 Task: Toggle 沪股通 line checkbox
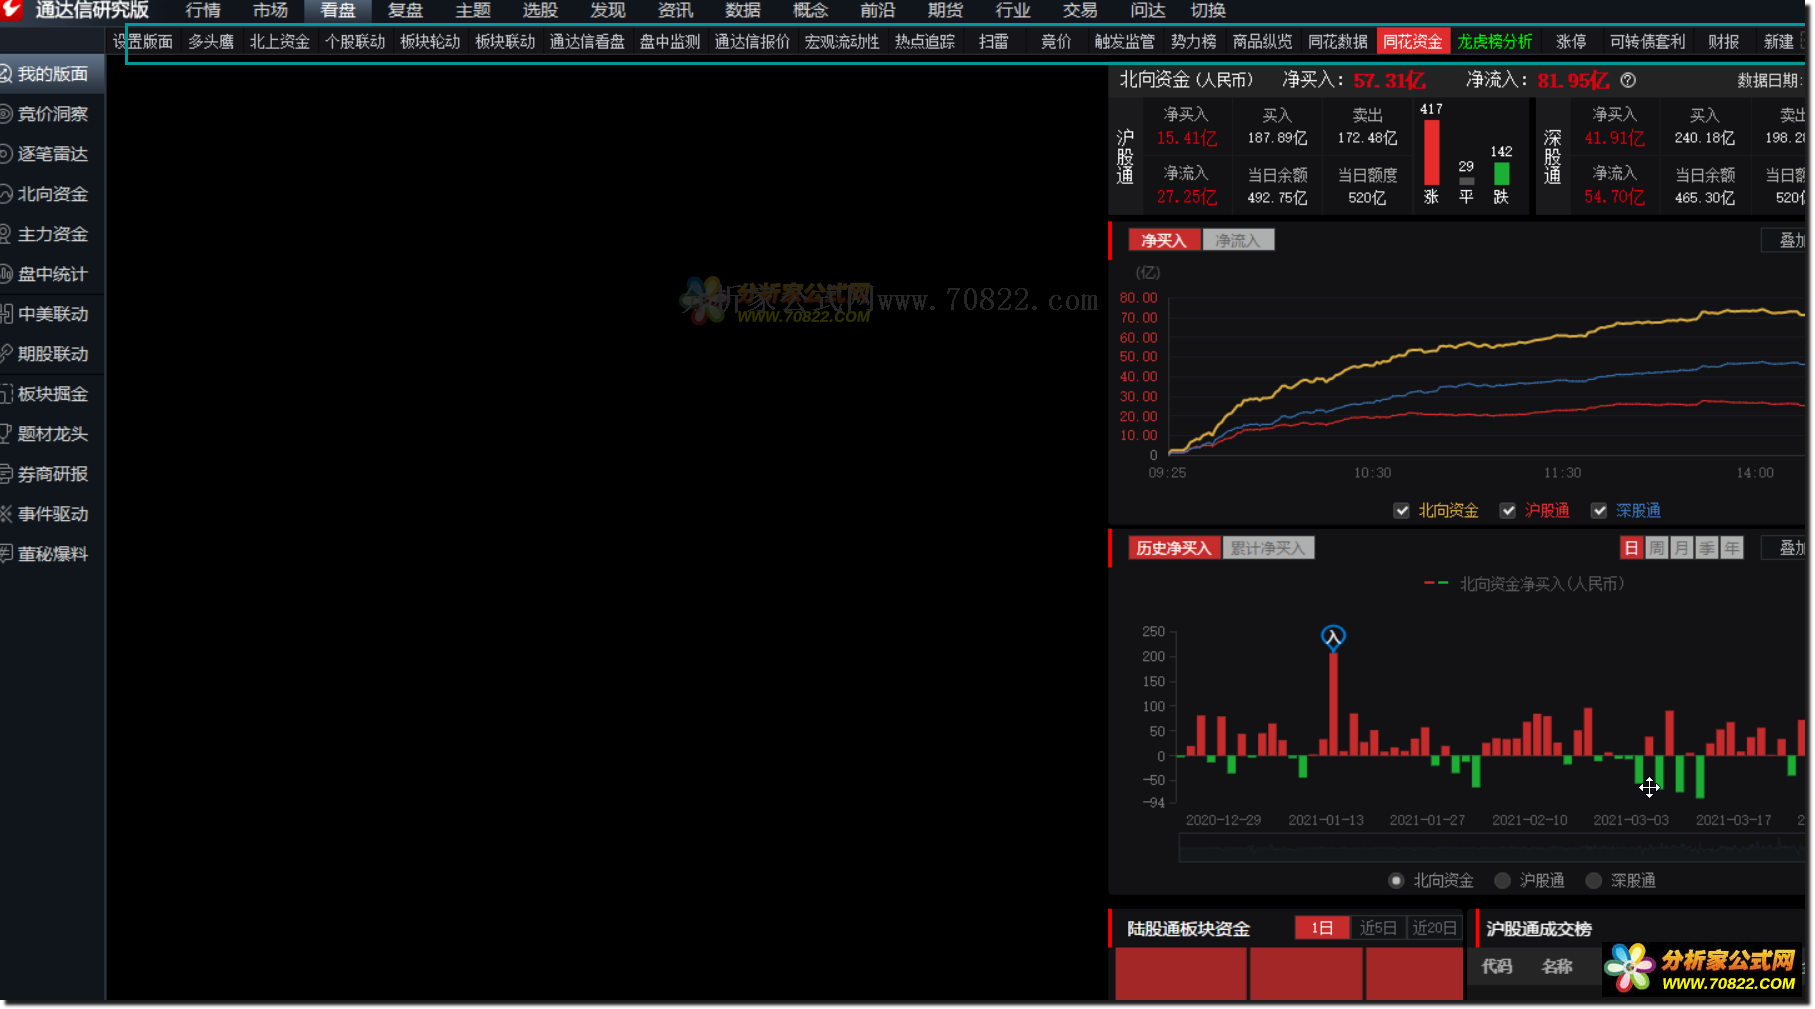[x=1508, y=511]
